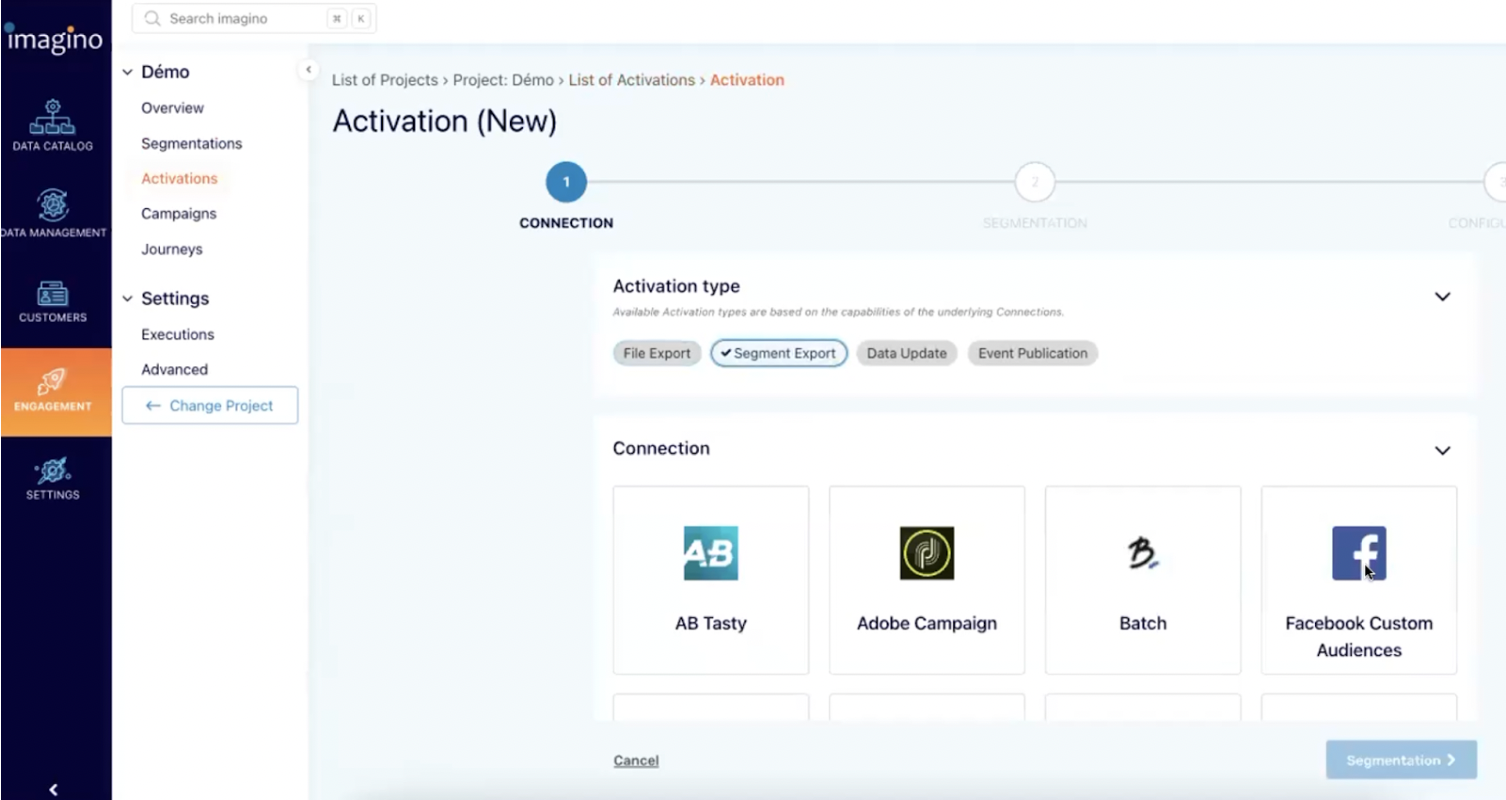The height and width of the screenshot is (800, 1506).
Task: Click step 2 Segmentation circle
Action: pos(1035,182)
